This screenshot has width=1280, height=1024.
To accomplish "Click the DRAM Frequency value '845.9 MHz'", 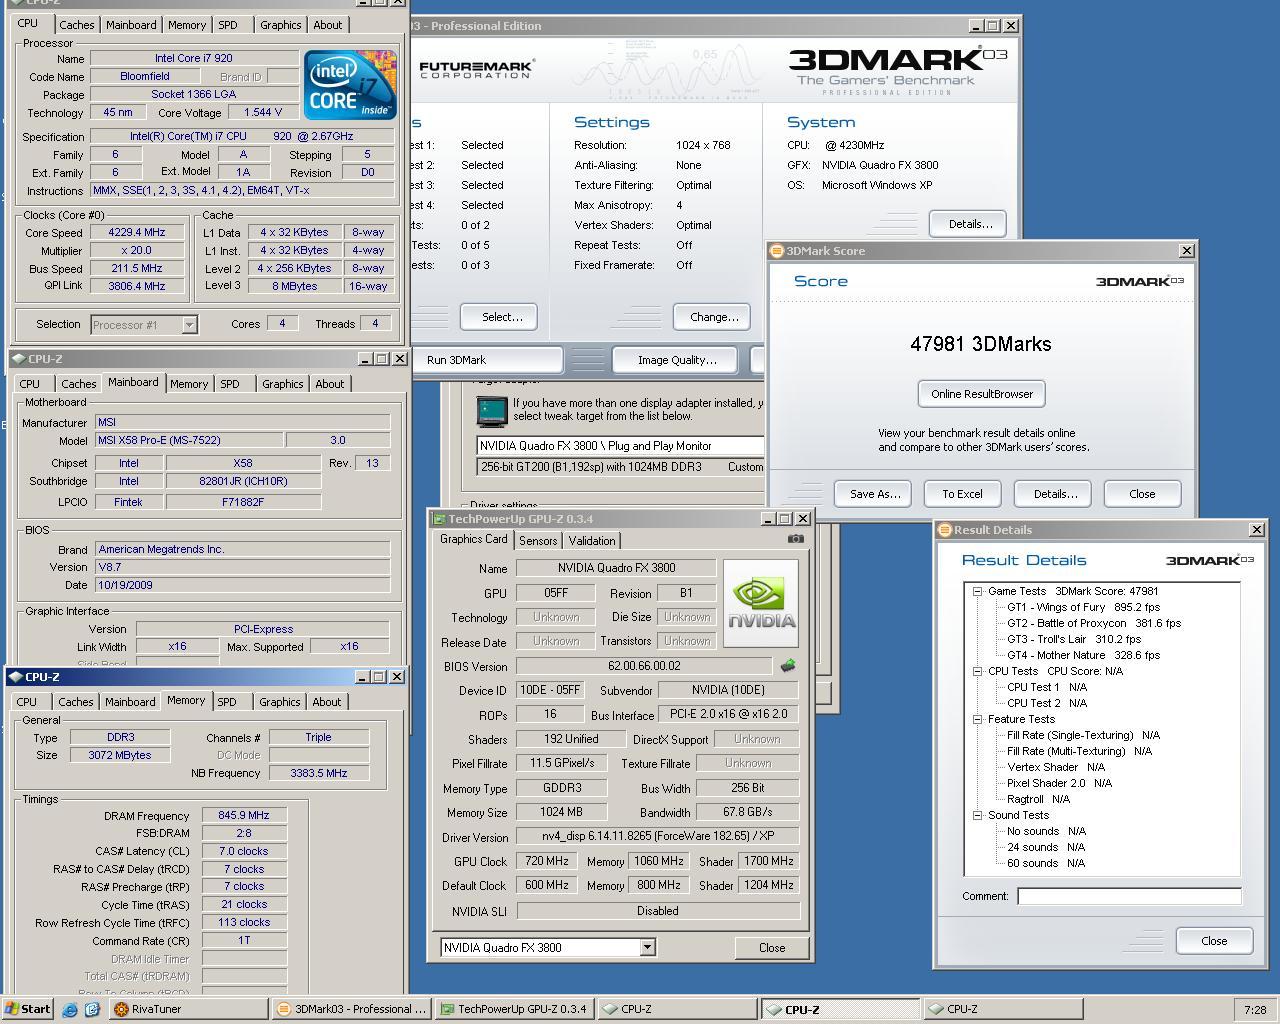I will point(244,815).
